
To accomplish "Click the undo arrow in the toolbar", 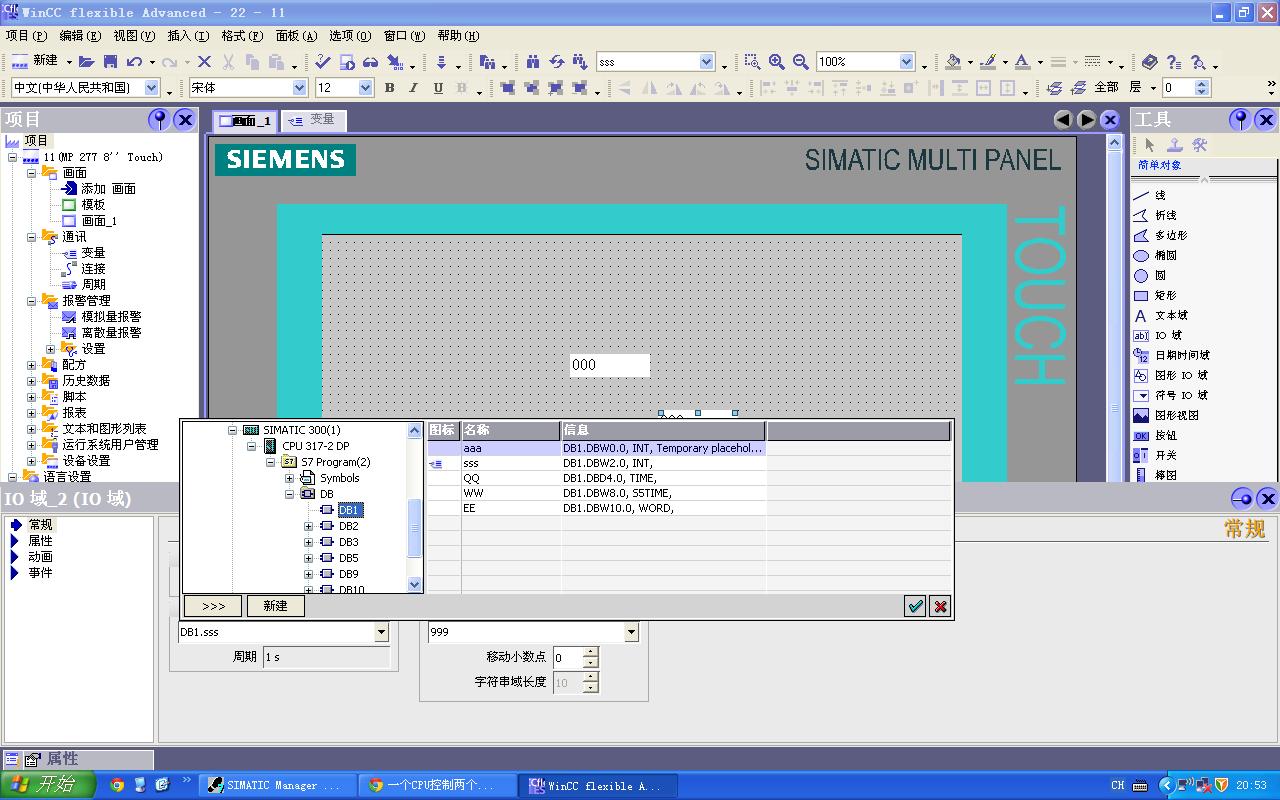I will (134, 62).
